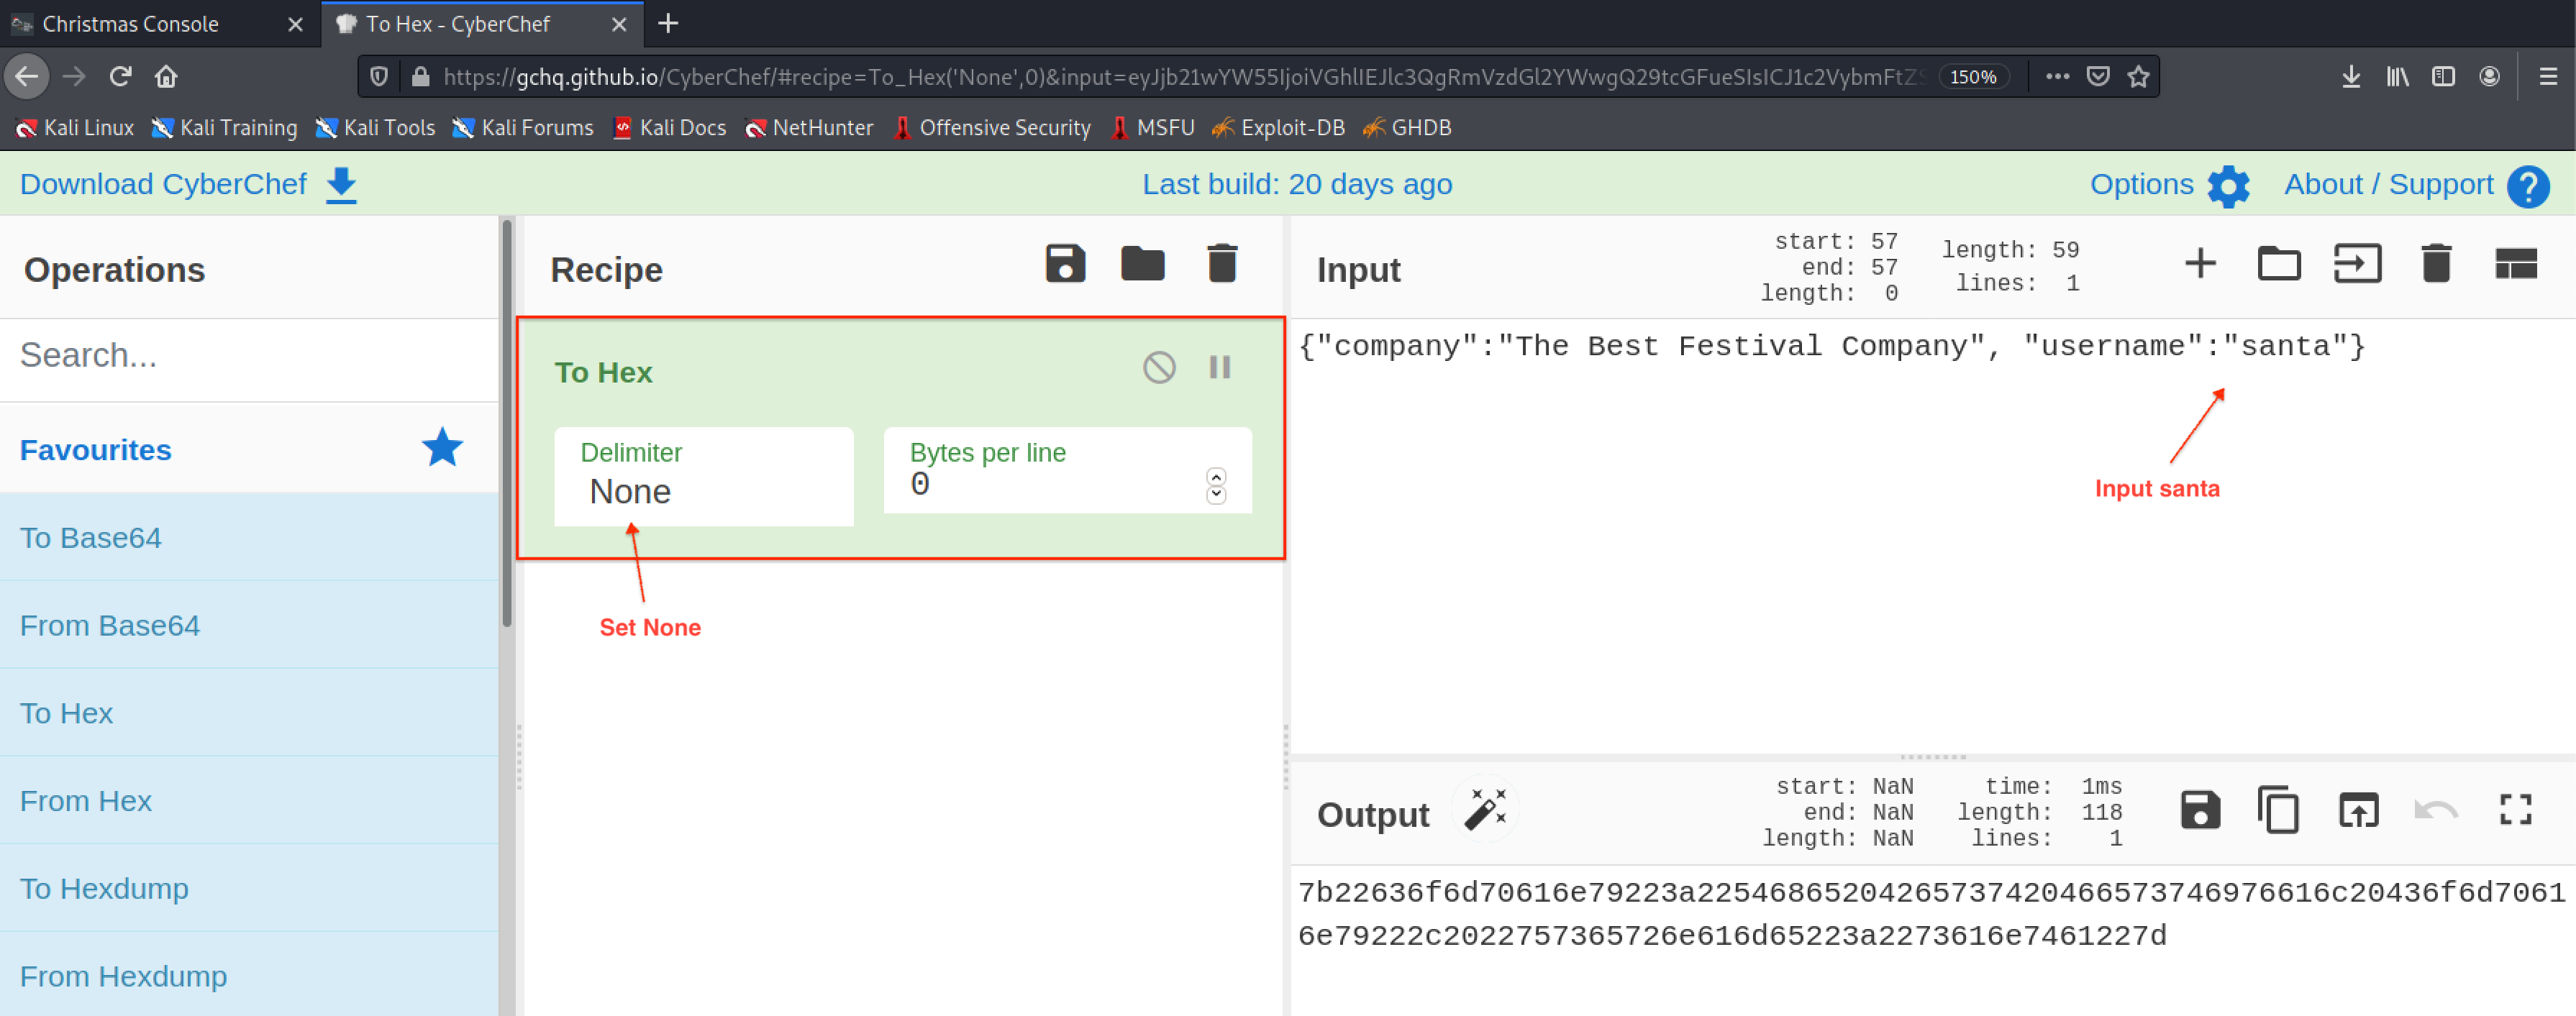Reset pane layout icon

coord(2515,264)
